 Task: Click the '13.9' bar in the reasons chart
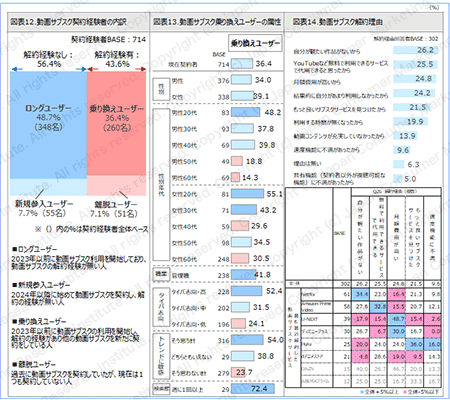(x=405, y=136)
